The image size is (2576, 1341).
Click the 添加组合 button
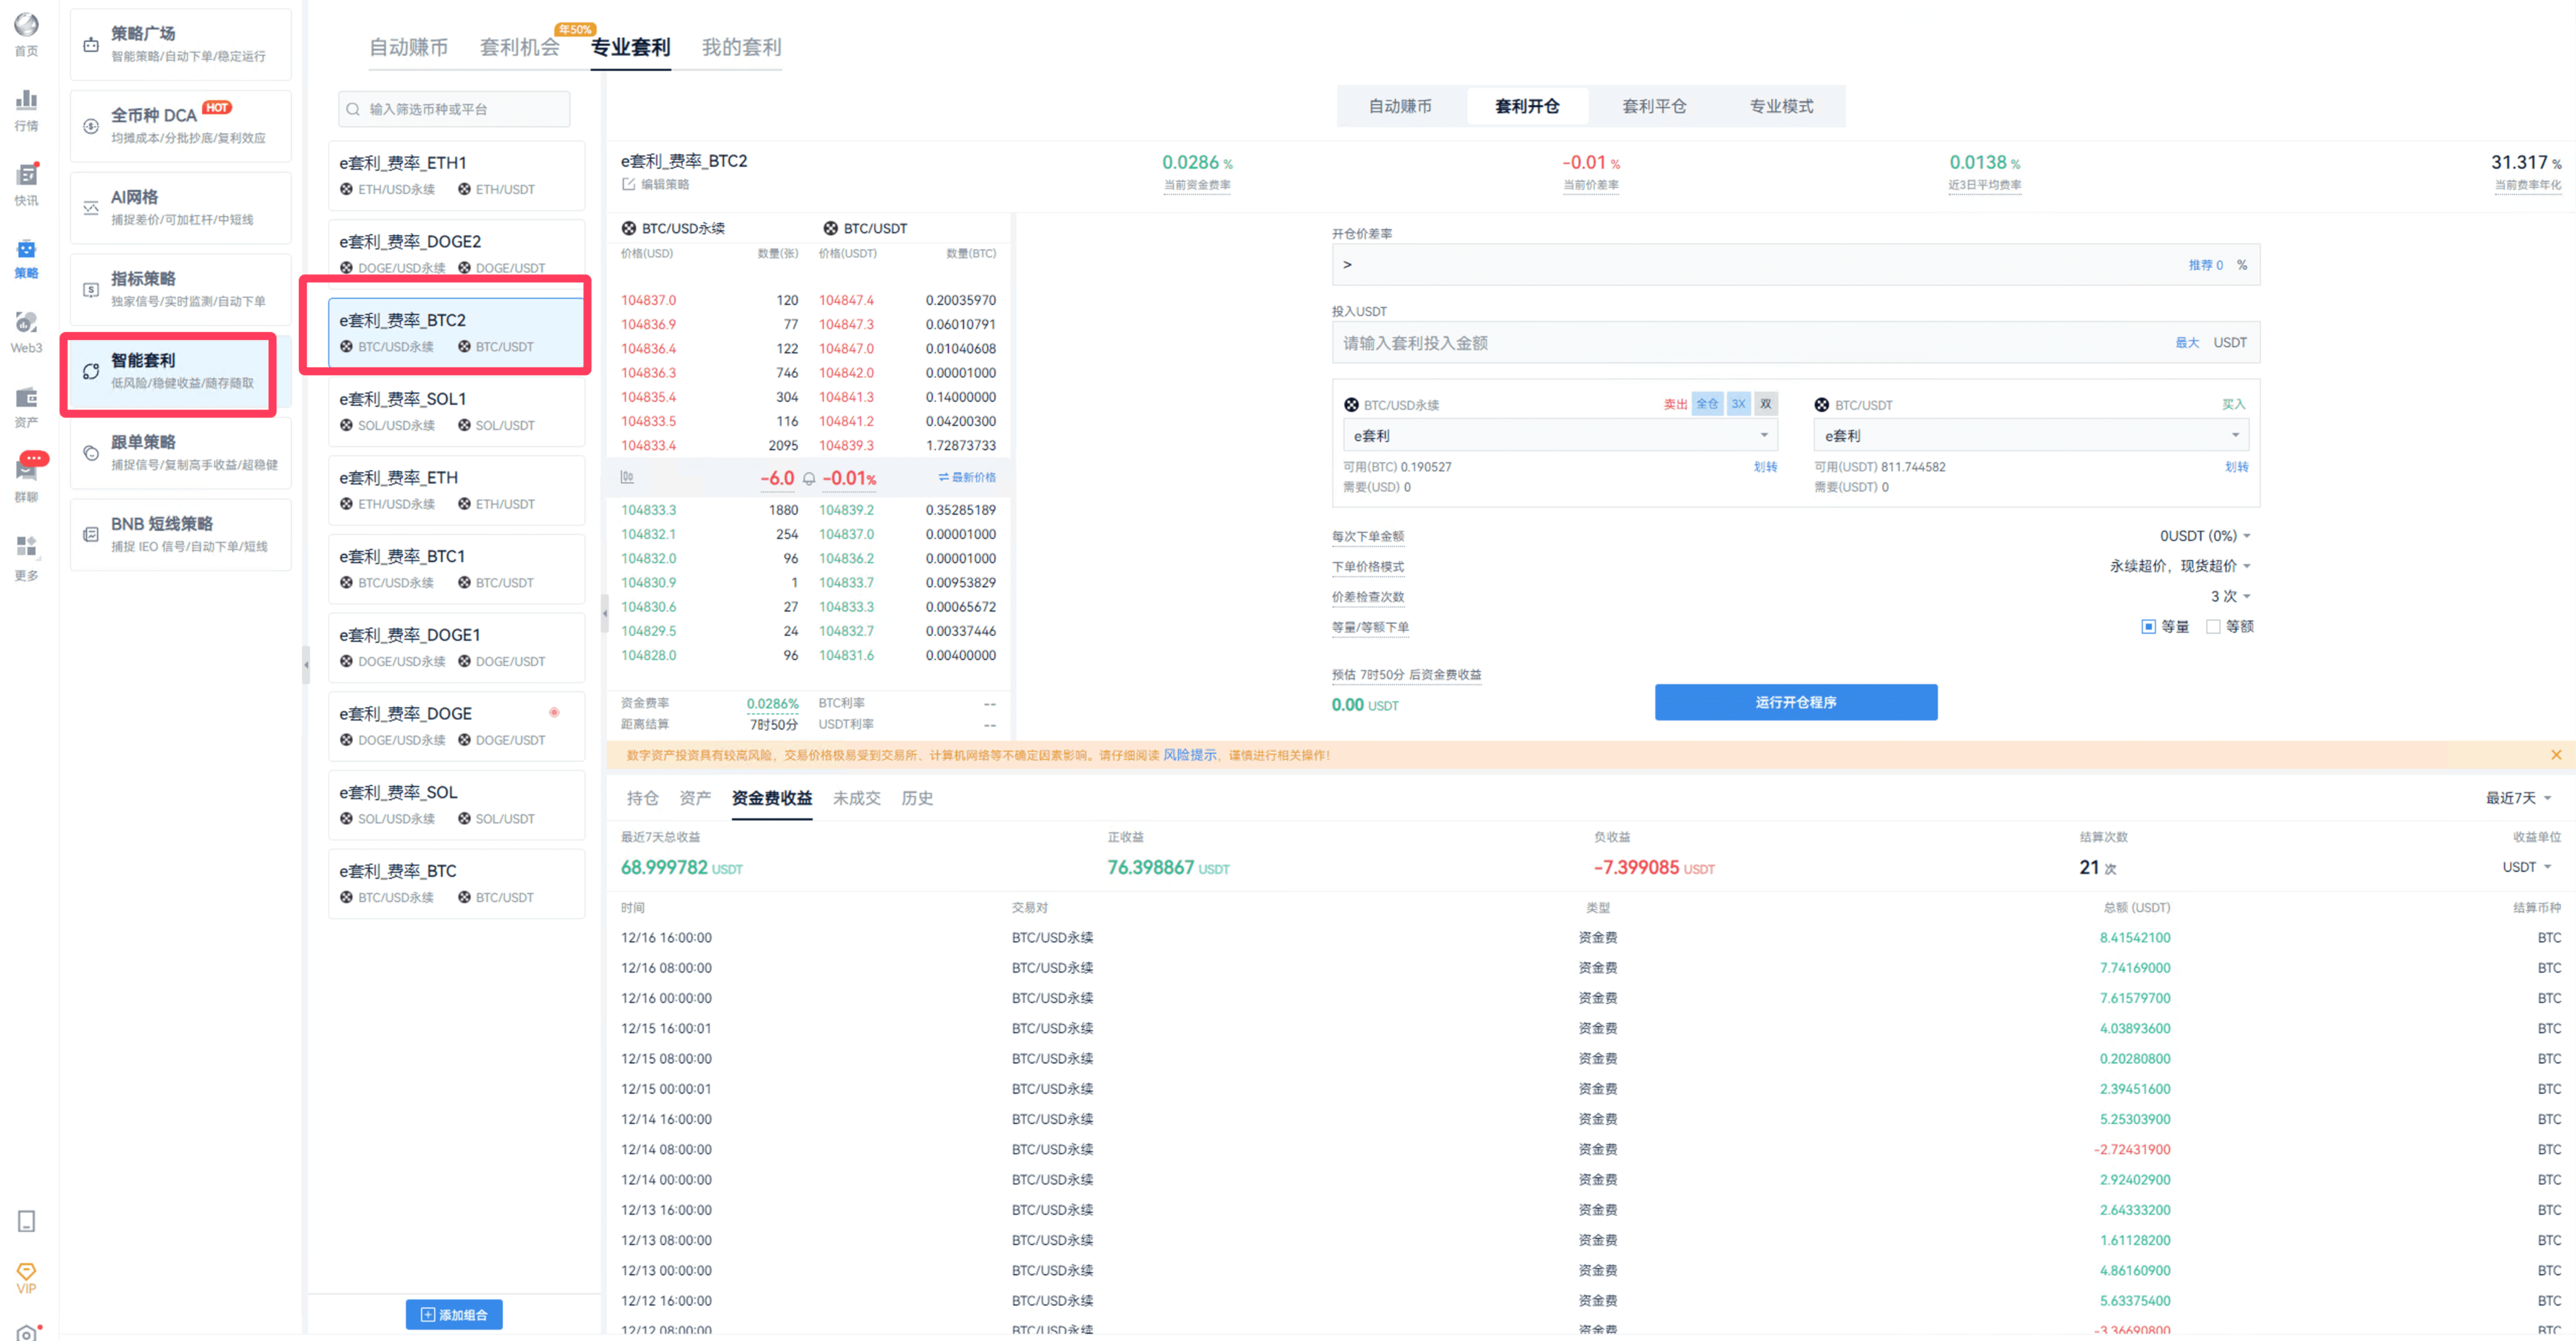click(454, 1314)
